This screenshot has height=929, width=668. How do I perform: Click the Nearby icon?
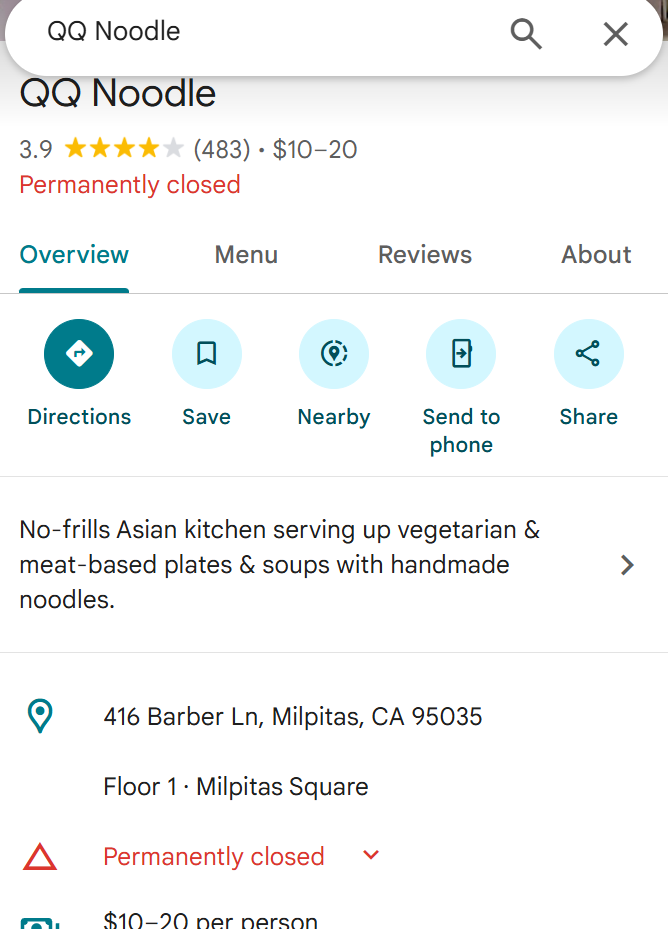pos(334,354)
